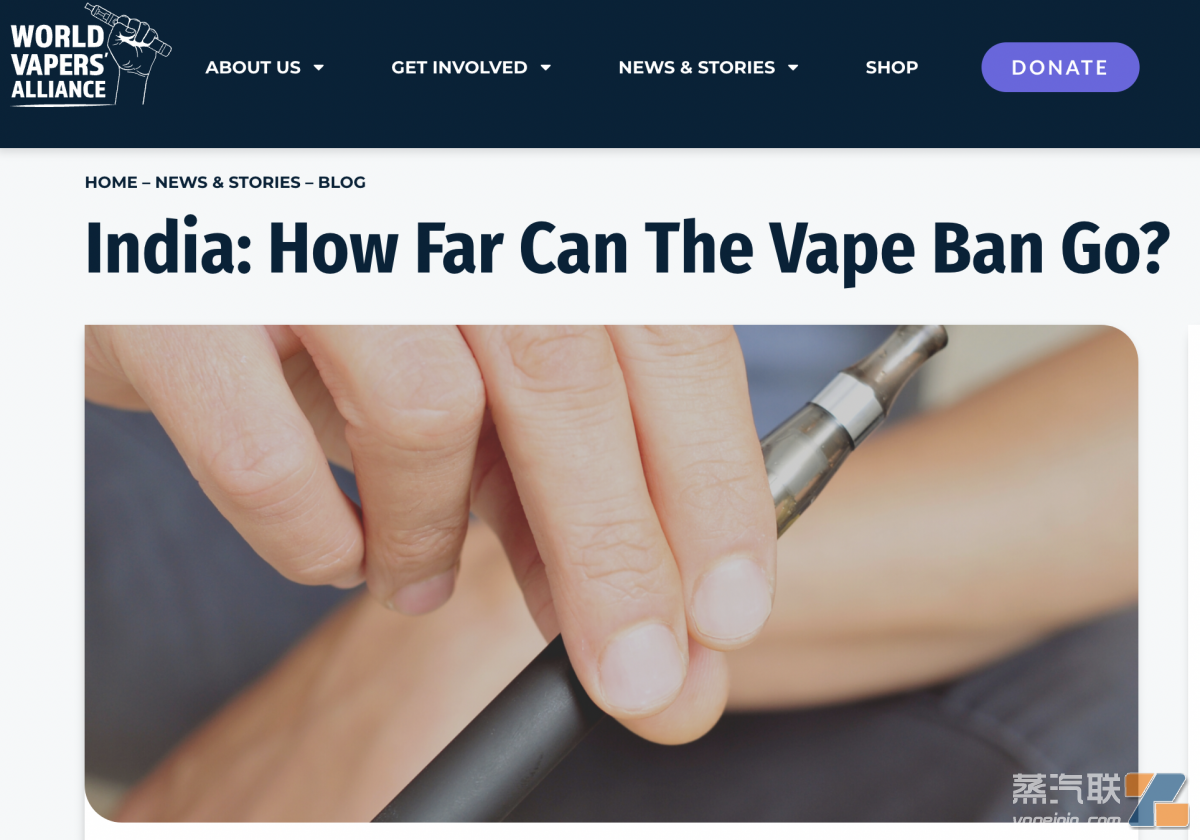This screenshot has height=840, width=1200.
Task: Expand the Get Involved dropdown arrow
Action: 546,68
